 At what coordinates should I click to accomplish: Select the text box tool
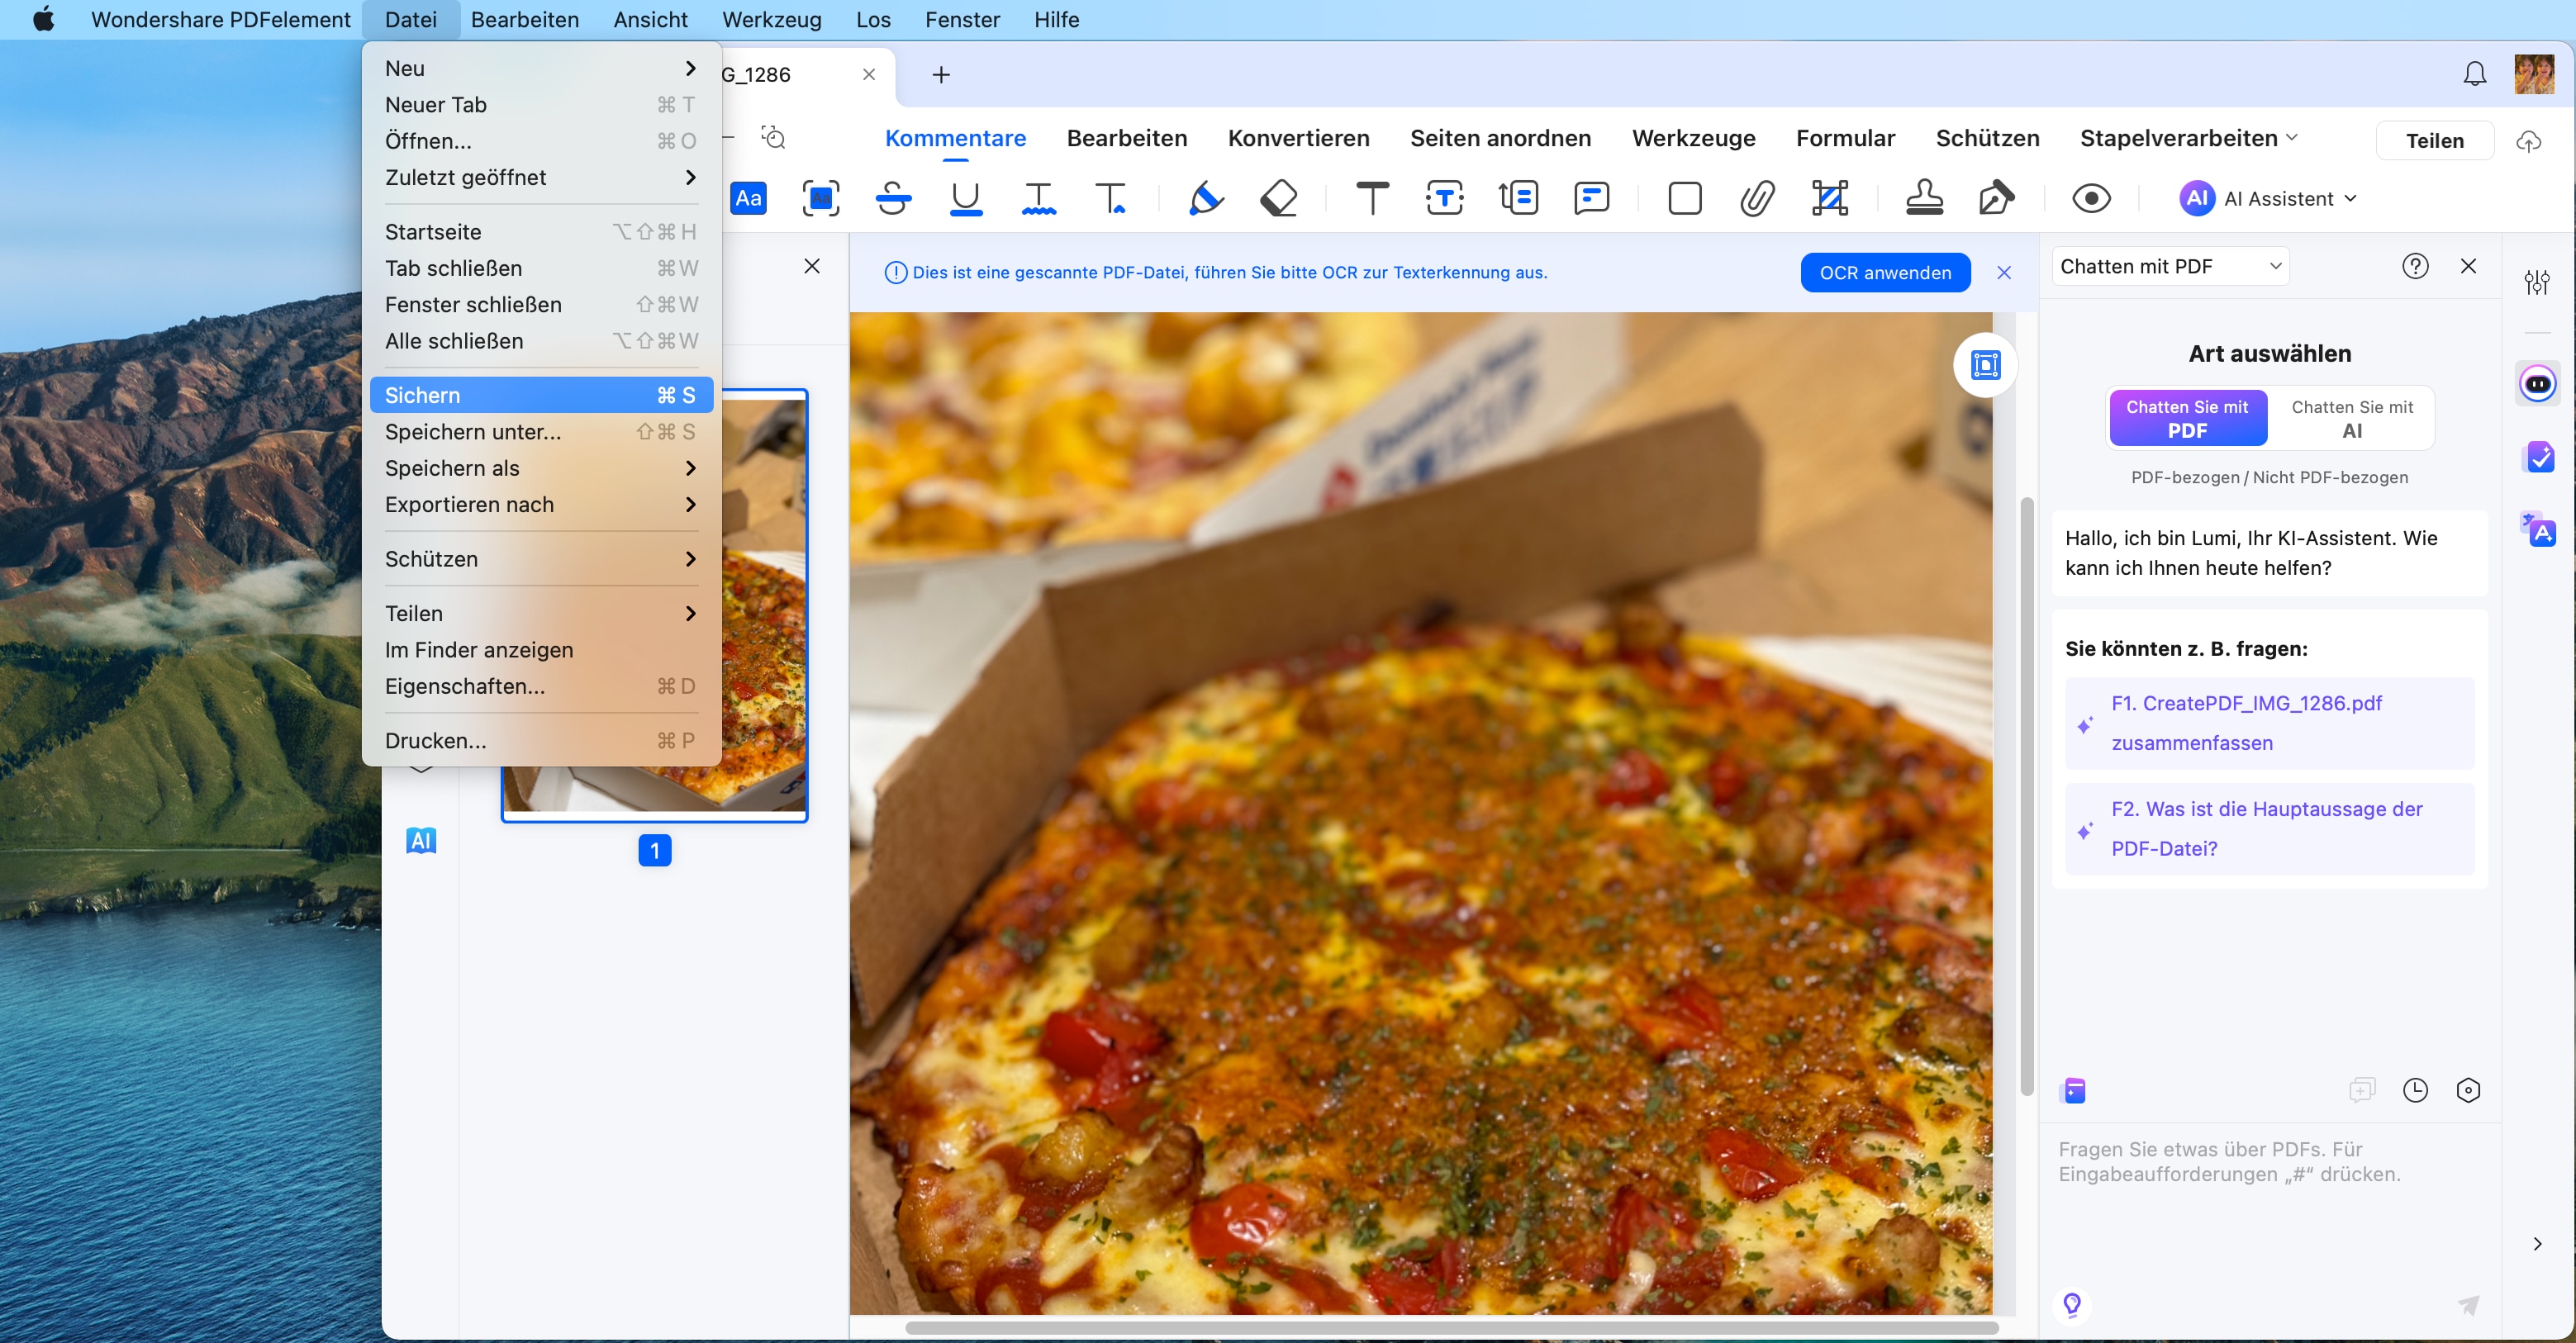pos(1444,198)
